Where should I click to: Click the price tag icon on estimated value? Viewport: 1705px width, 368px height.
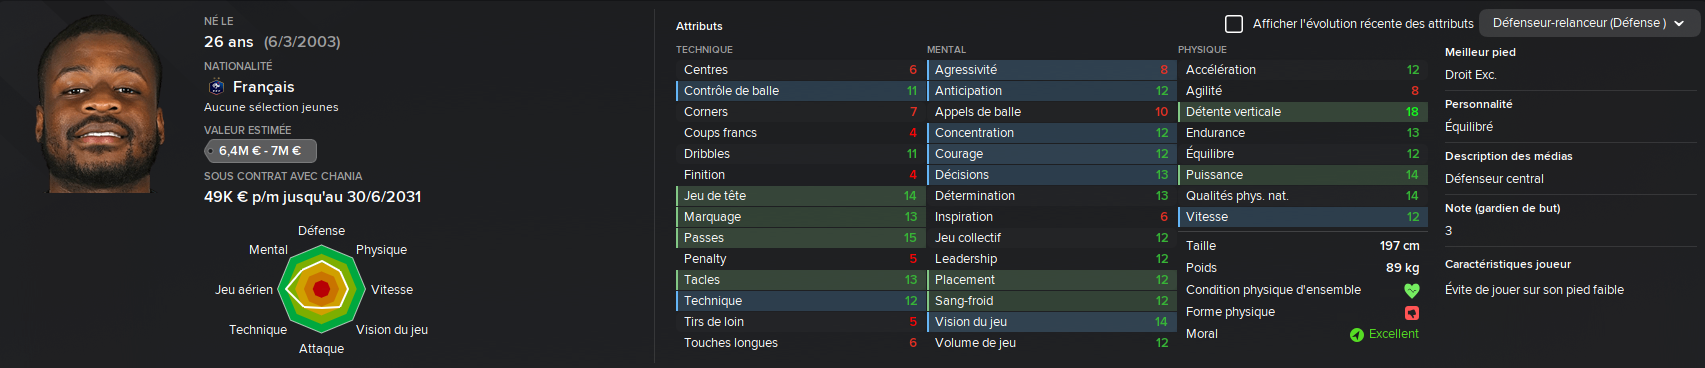pyautogui.click(x=211, y=151)
